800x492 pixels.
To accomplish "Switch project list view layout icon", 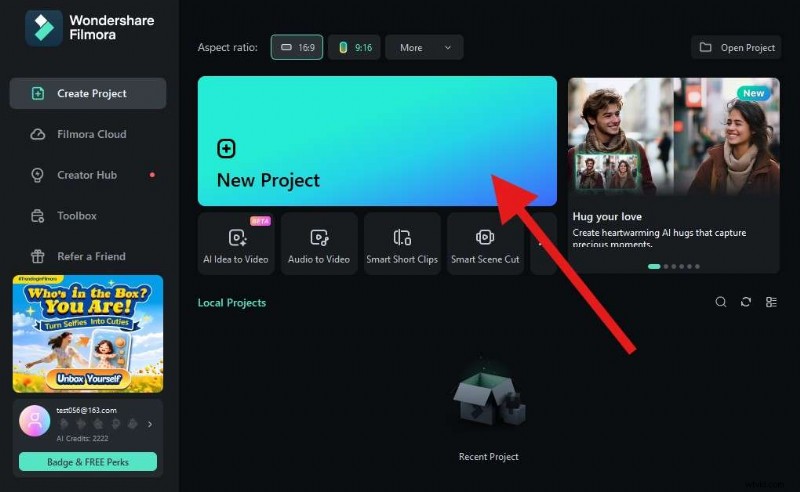I will point(771,302).
